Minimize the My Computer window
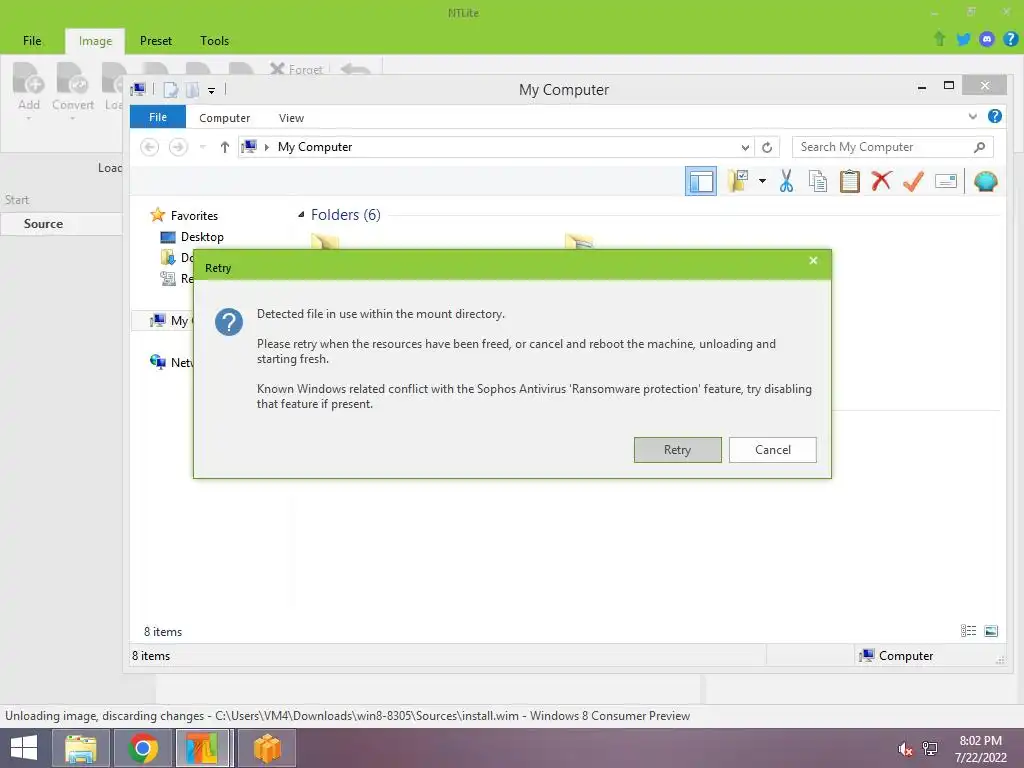Screen dimensions: 1024x768 [x=922, y=87]
